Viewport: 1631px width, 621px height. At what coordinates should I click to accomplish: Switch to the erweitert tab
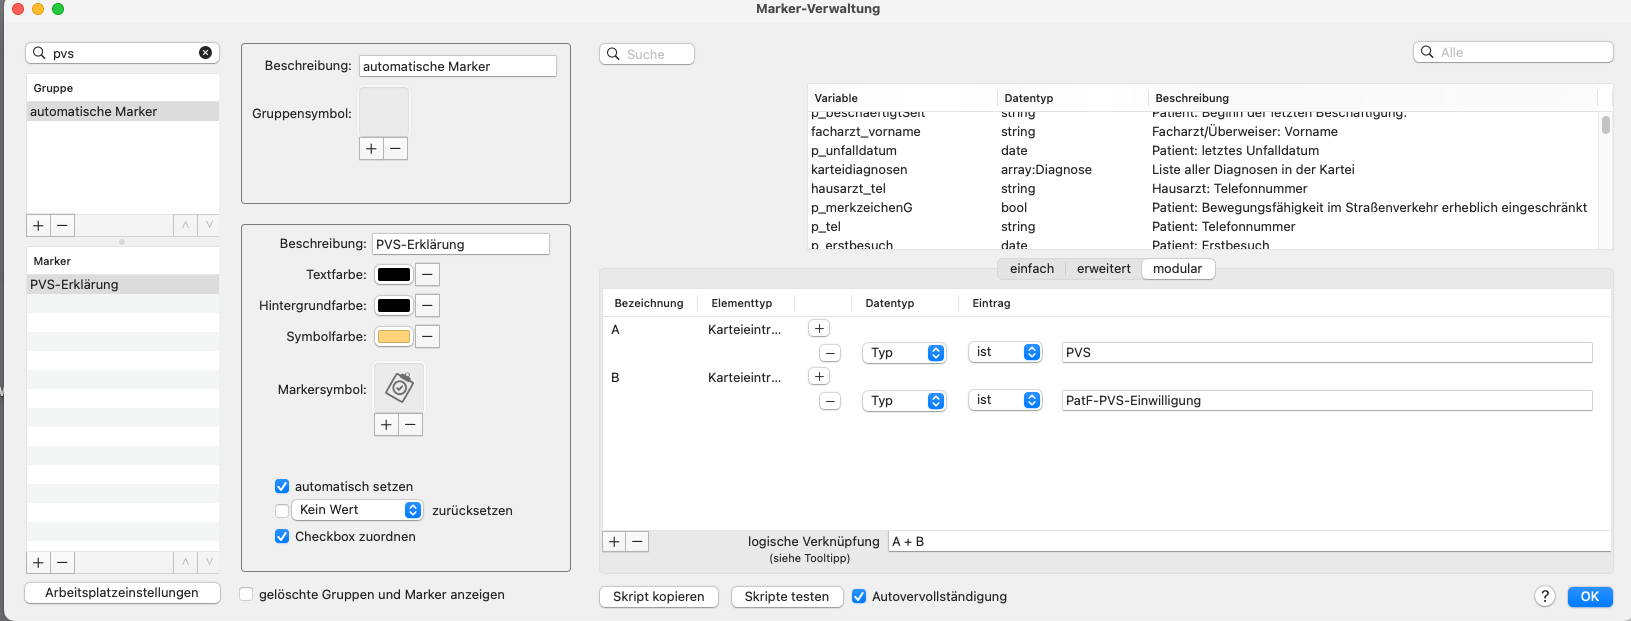click(1104, 269)
